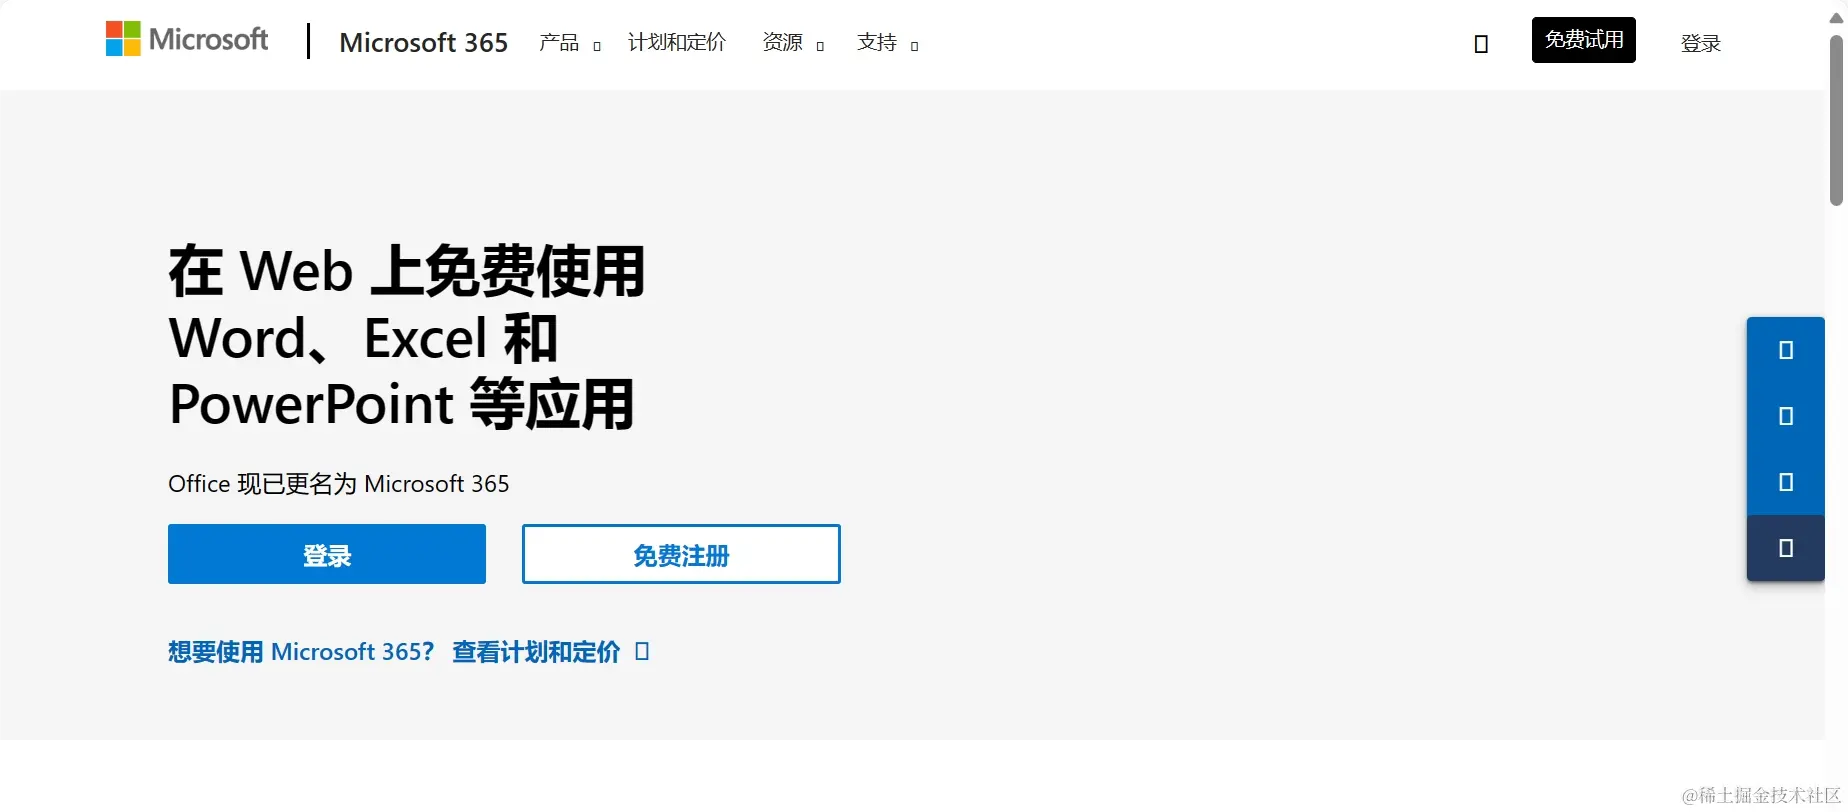
Task: Click the search icon in header
Action: 1481,44
